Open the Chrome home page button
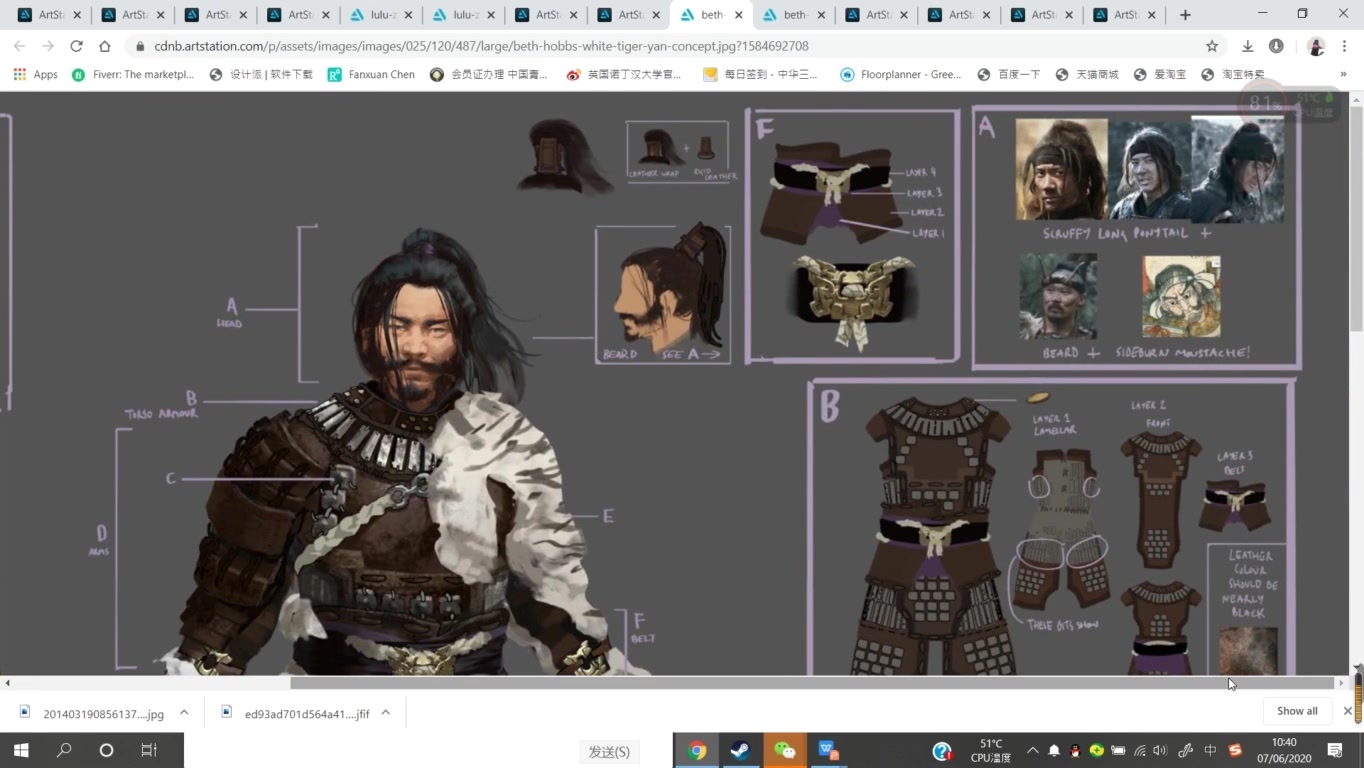 pyautogui.click(x=104, y=46)
